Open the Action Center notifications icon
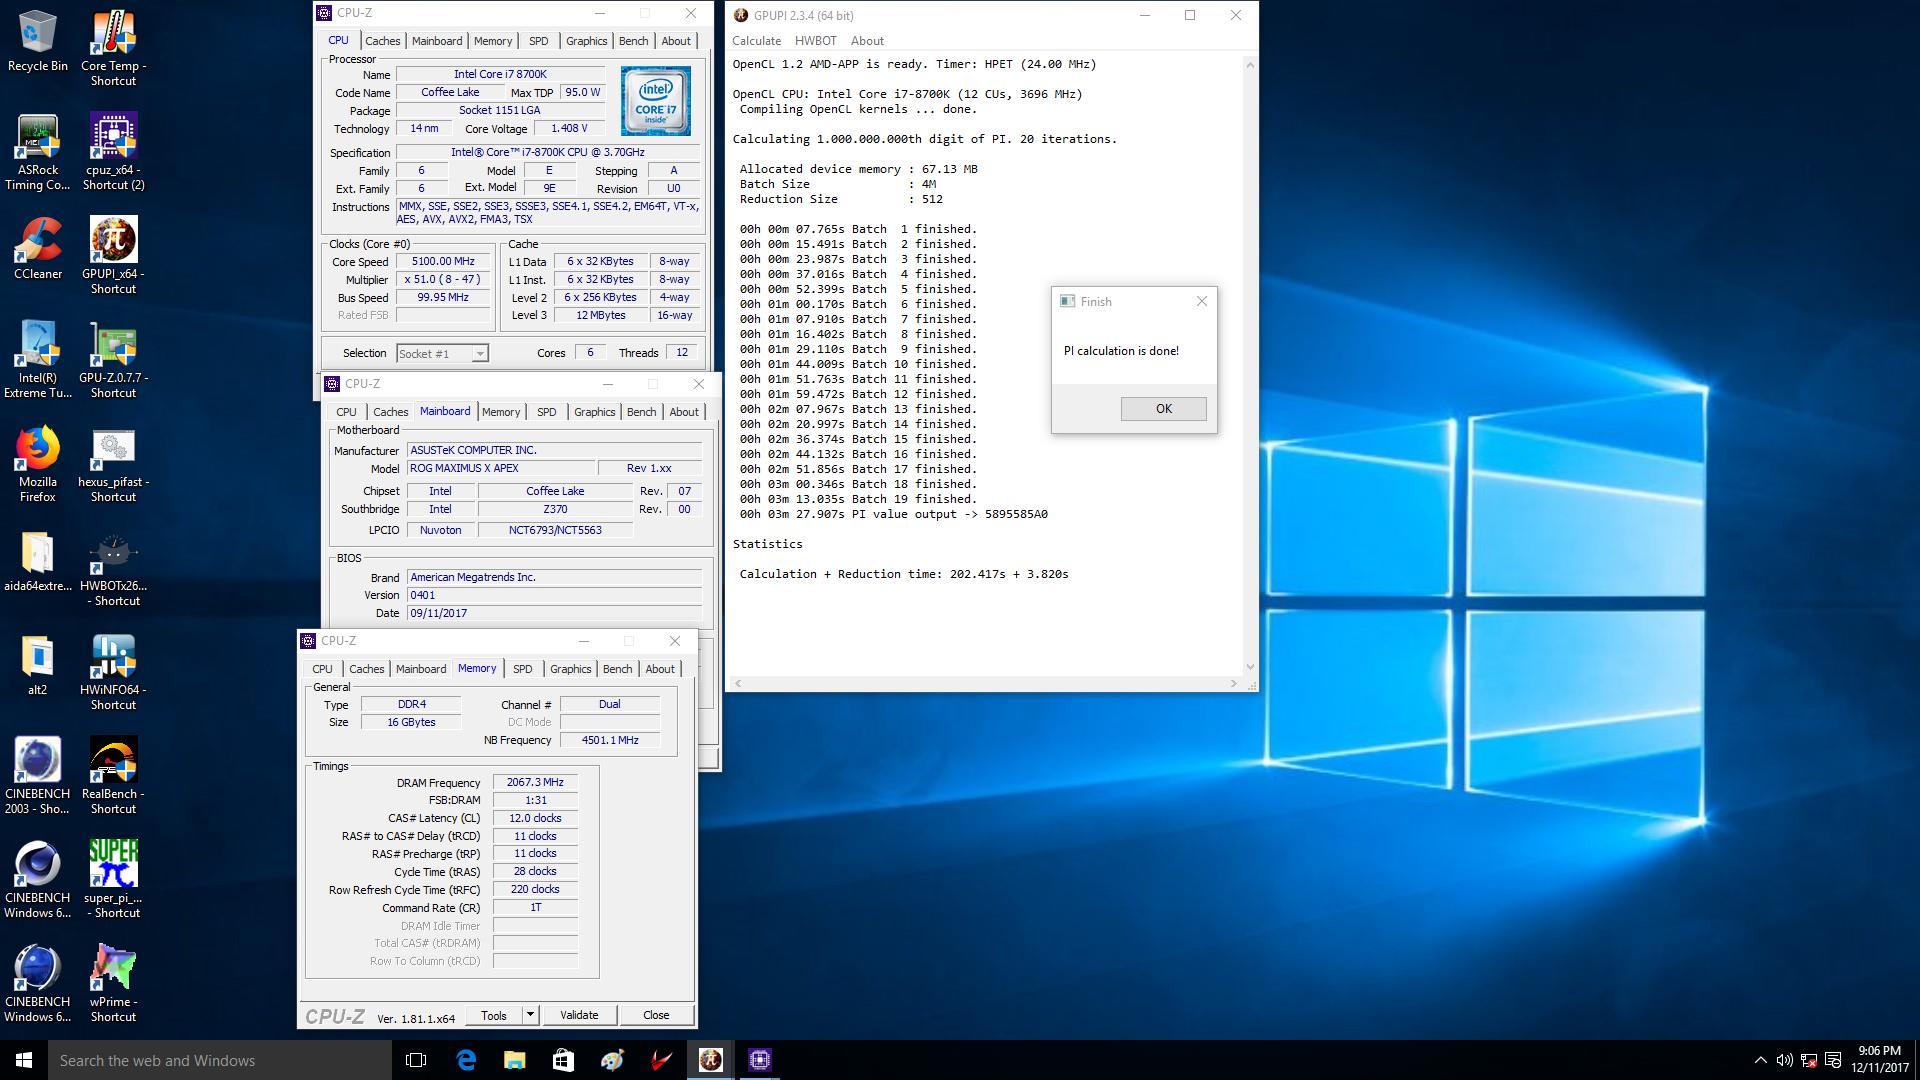 (x=1833, y=1060)
